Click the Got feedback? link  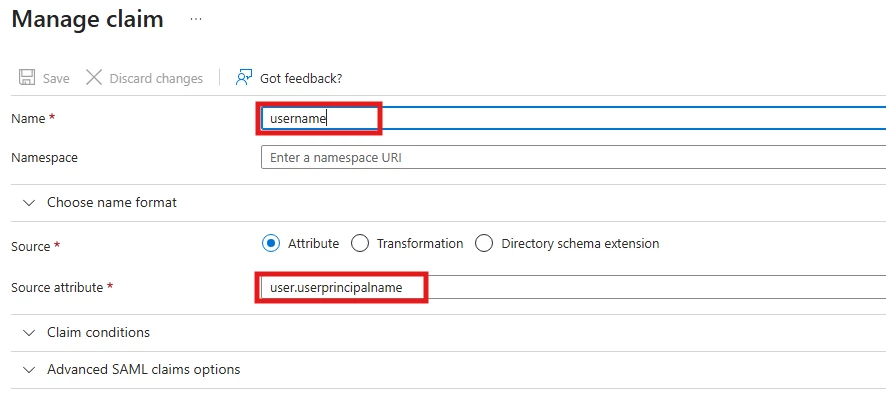pyautogui.click(x=301, y=78)
